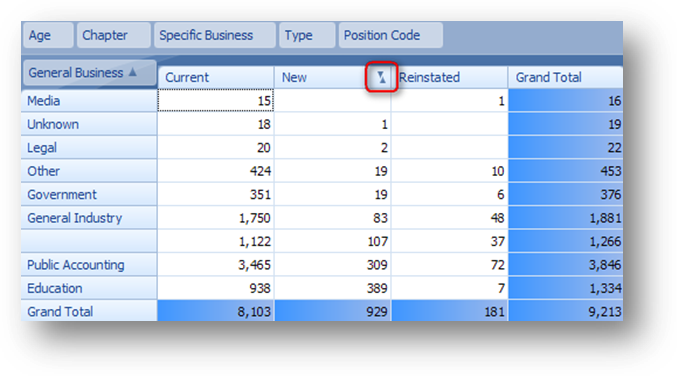The height and width of the screenshot is (376, 677).
Task: Click the Current column header
Action: (216, 77)
